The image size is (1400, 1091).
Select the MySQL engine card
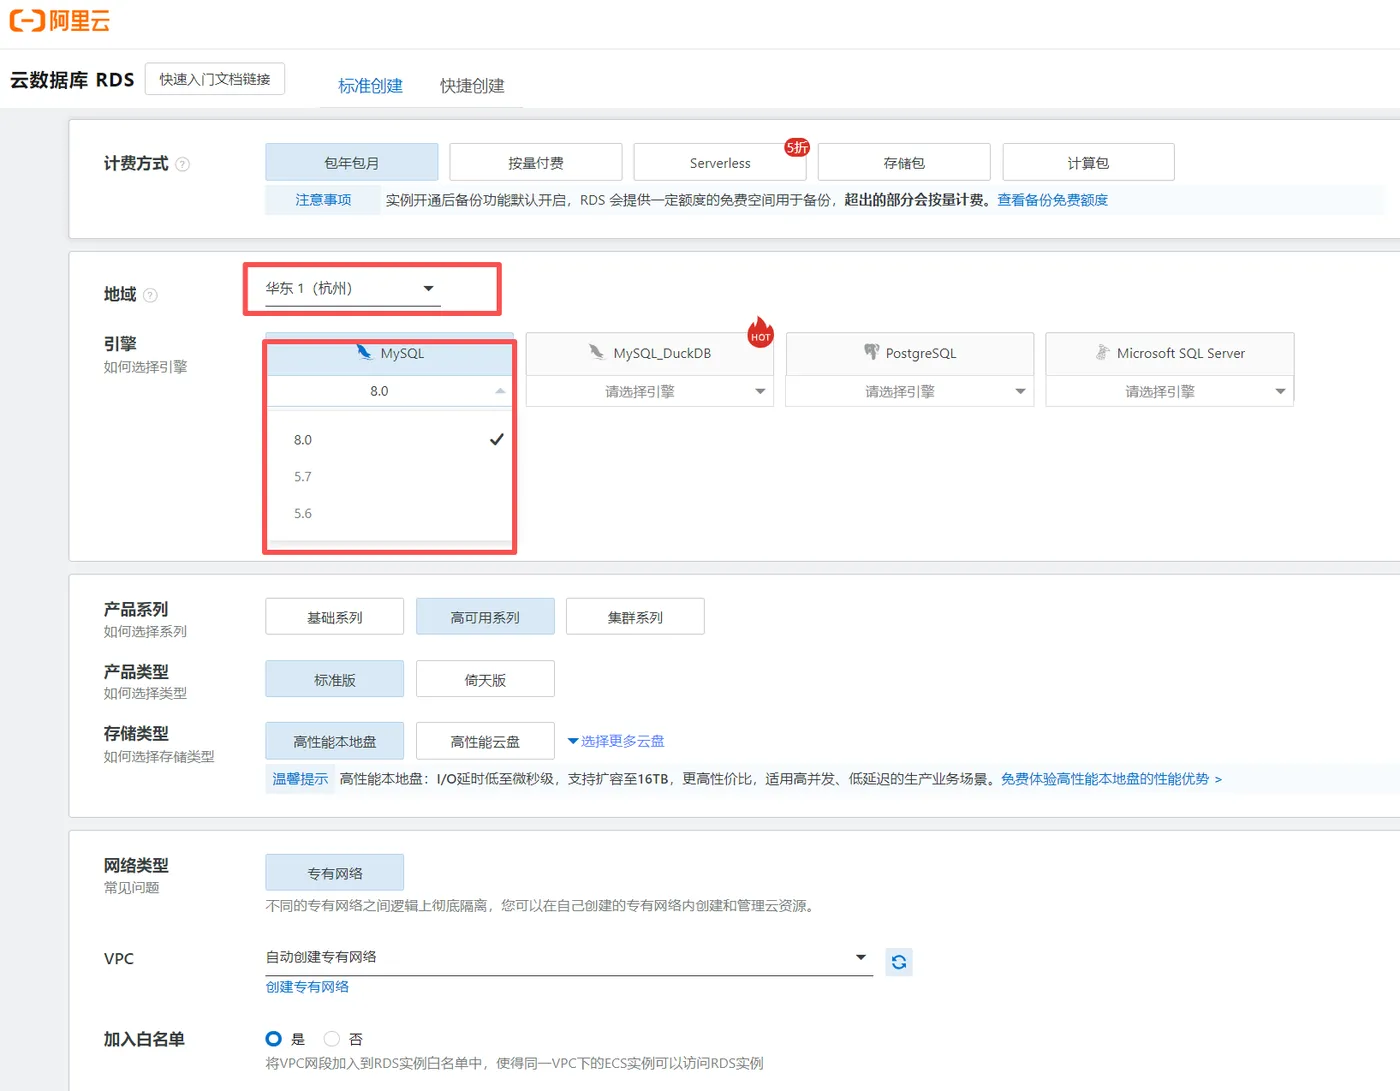click(x=390, y=353)
